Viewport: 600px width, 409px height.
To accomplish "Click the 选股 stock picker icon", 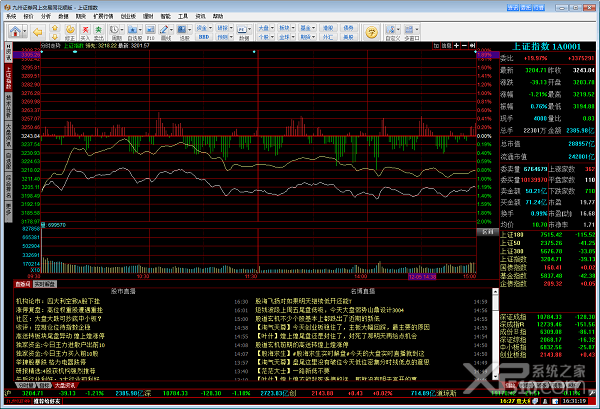I will pos(182,30).
